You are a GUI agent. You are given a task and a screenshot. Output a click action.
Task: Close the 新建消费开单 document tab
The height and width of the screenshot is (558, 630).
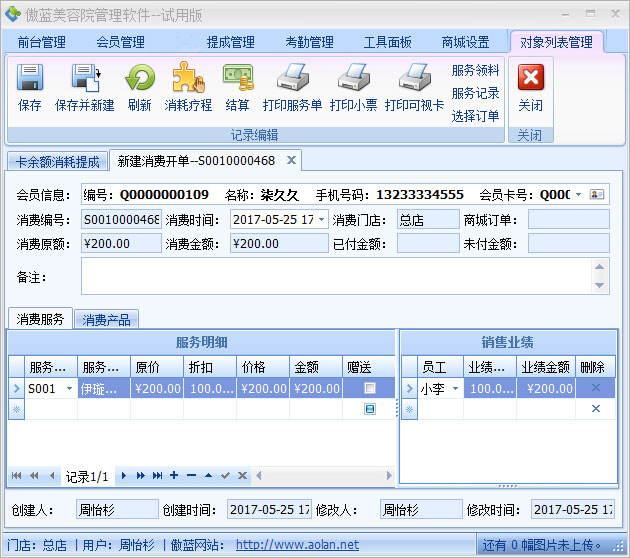(291, 160)
